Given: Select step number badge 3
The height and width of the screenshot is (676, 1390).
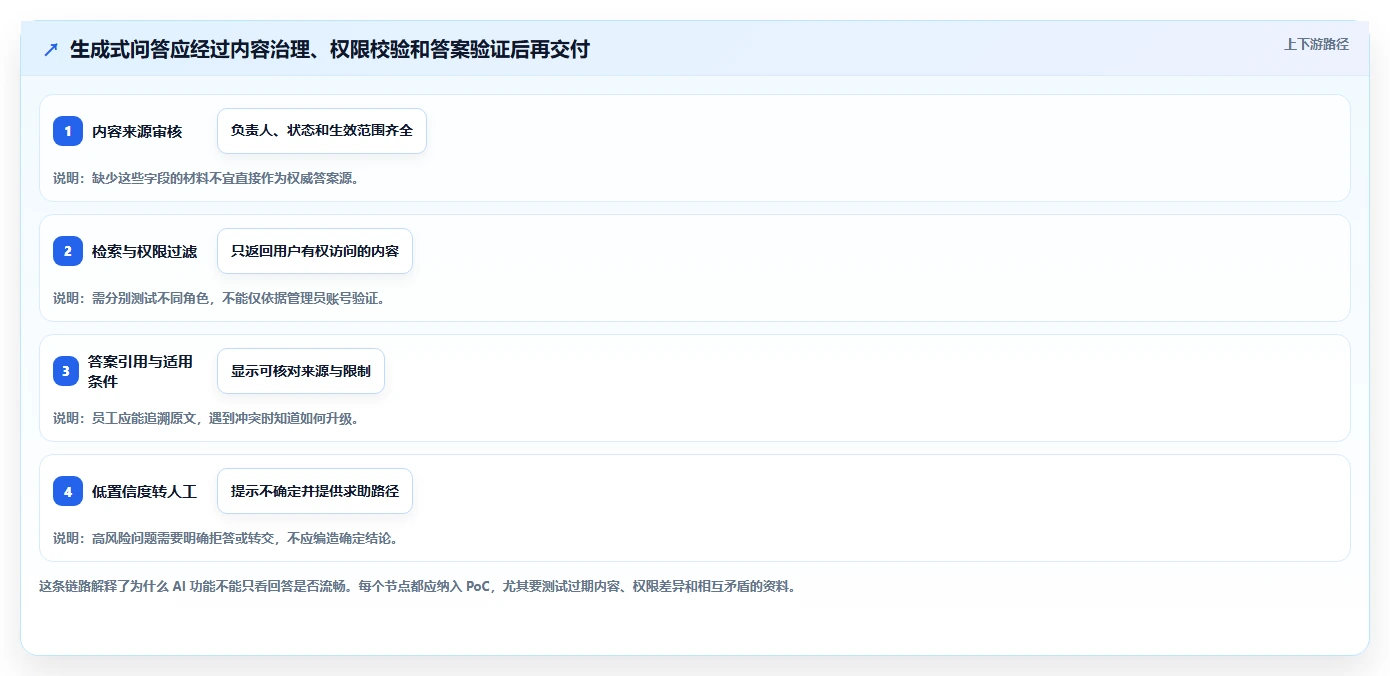Looking at the screenshot, I should tap(68, 371).
